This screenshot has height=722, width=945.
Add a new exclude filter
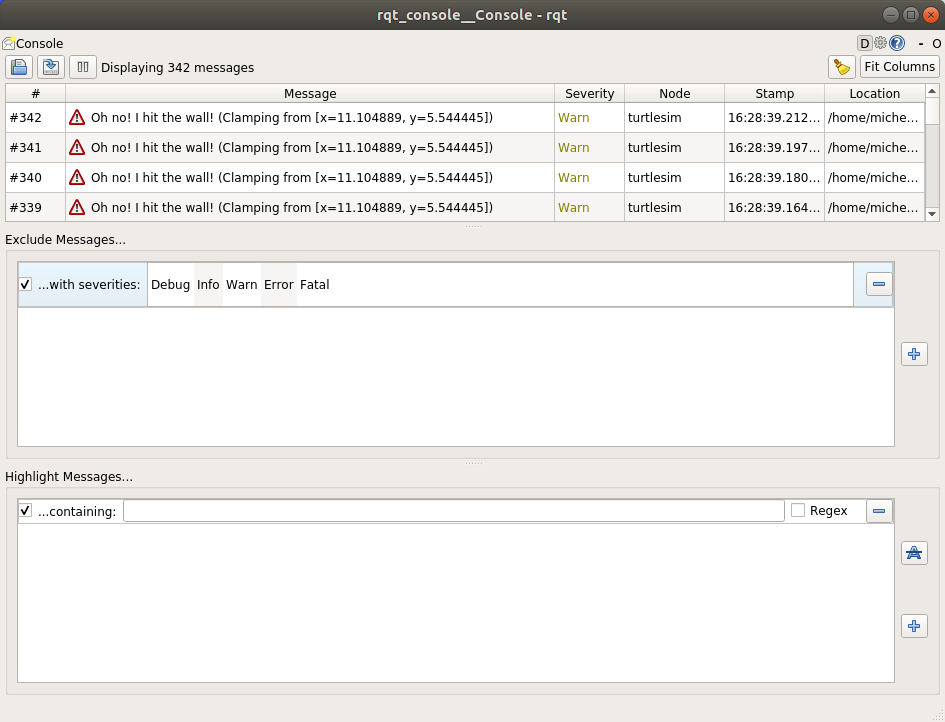914,354
